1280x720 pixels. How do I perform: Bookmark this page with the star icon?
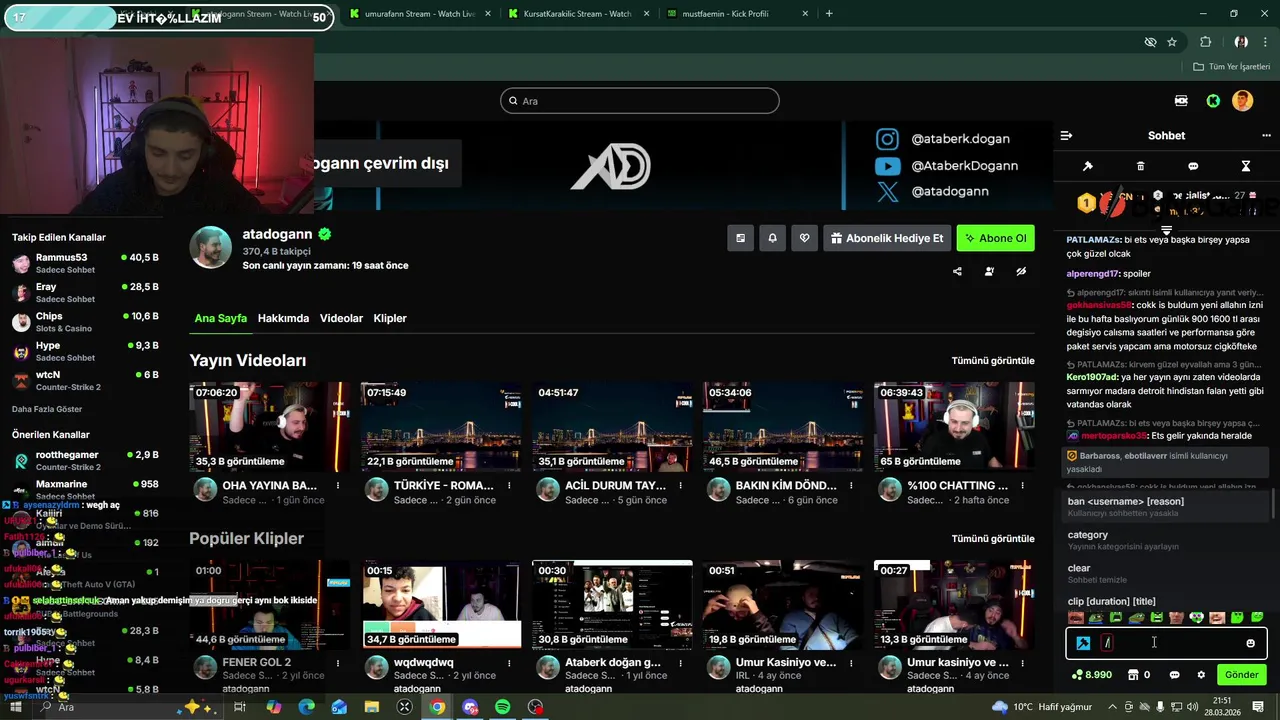pos(1172,42)
